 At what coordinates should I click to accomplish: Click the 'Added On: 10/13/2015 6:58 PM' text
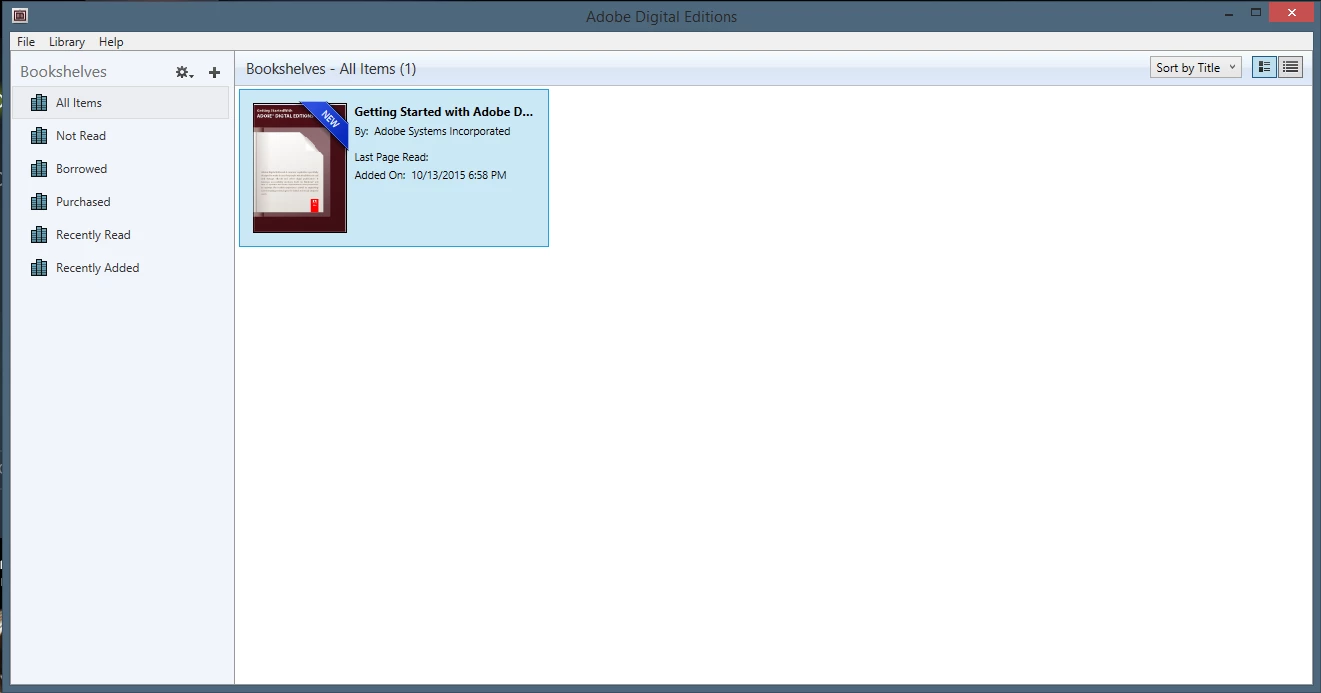[431, 175]
